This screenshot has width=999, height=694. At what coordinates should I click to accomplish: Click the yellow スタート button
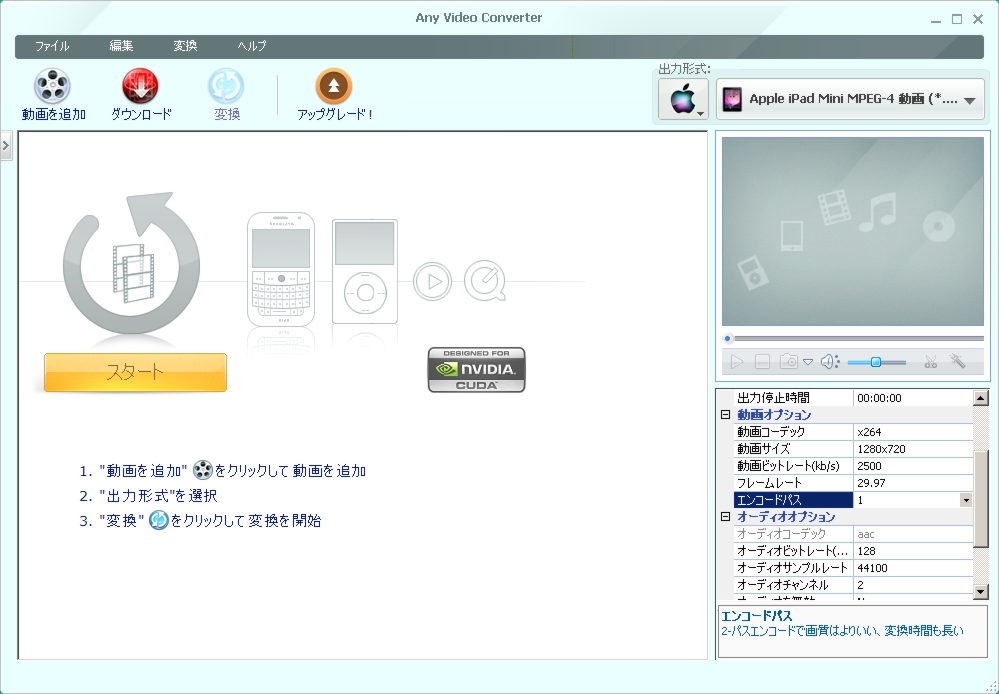pyautogui.click(x=136, y=372)
